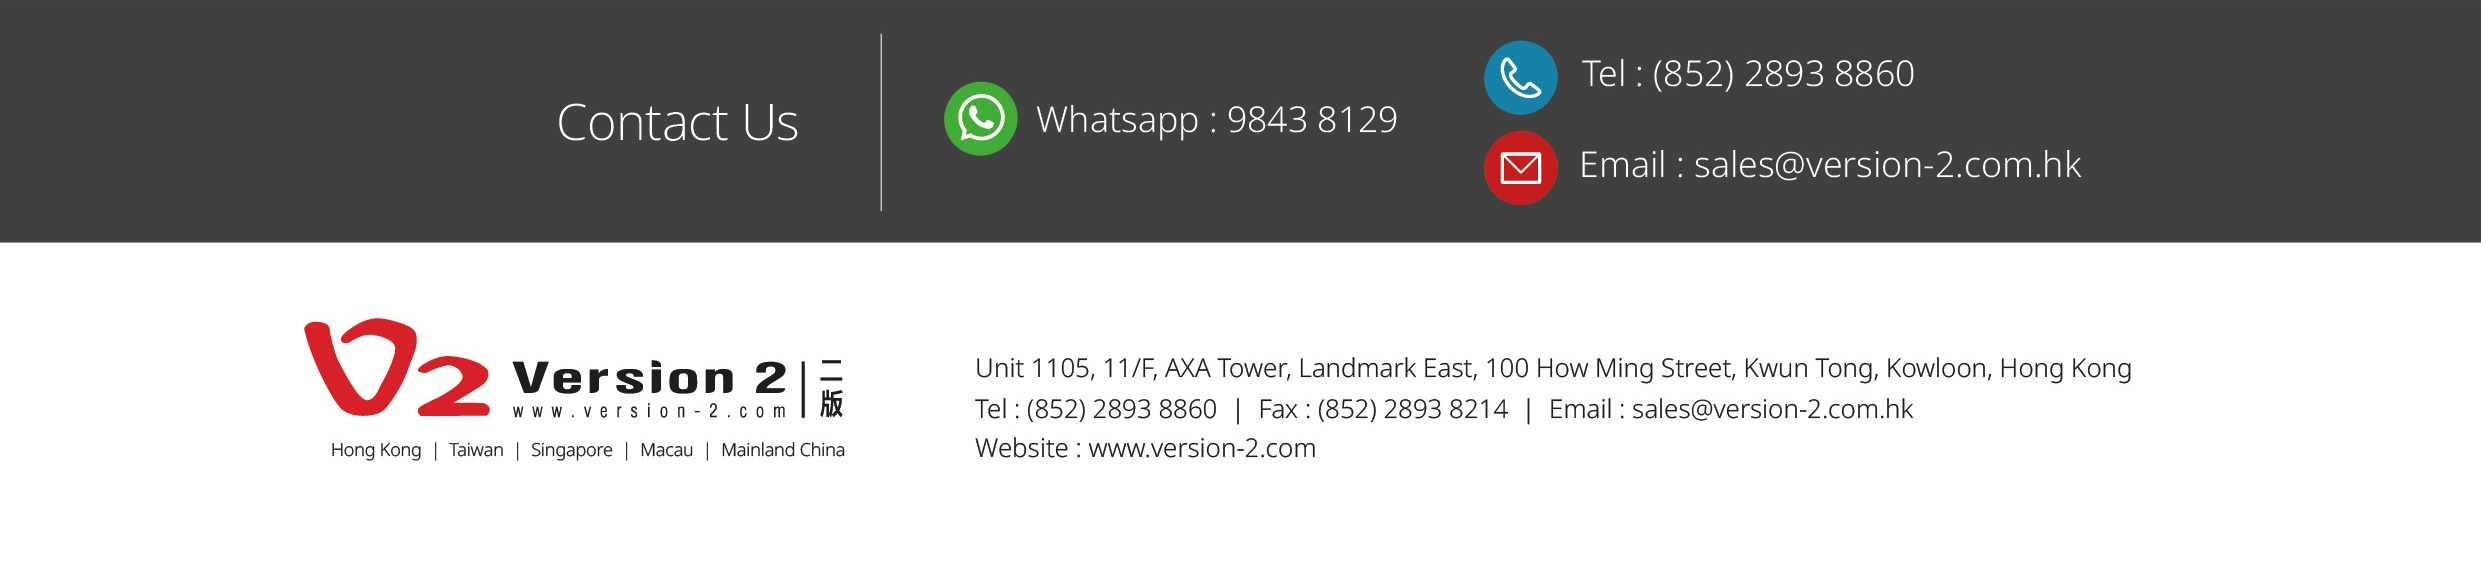
Task: Select the Hong Kong region
Action: pyautogui.click(x=376, y=450)
